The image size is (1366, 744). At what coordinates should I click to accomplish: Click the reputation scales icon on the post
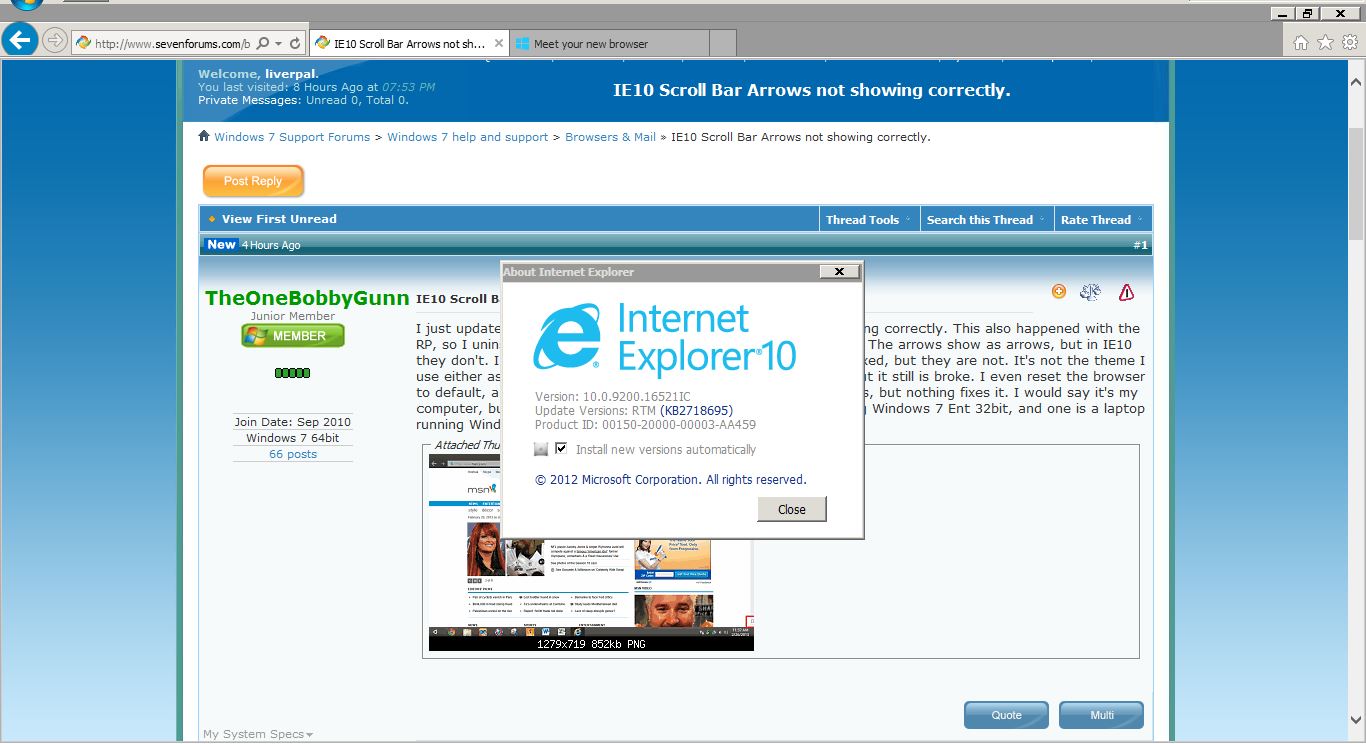coord(1091,292)
